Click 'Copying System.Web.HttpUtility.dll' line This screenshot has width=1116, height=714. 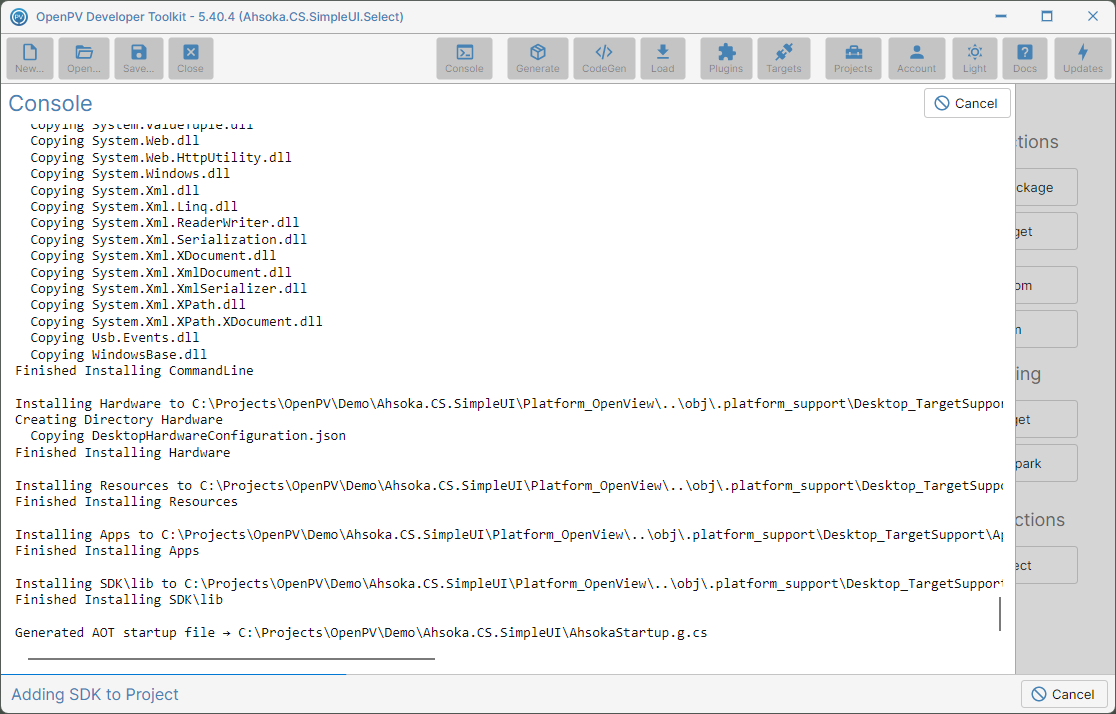tap(161, 157)
